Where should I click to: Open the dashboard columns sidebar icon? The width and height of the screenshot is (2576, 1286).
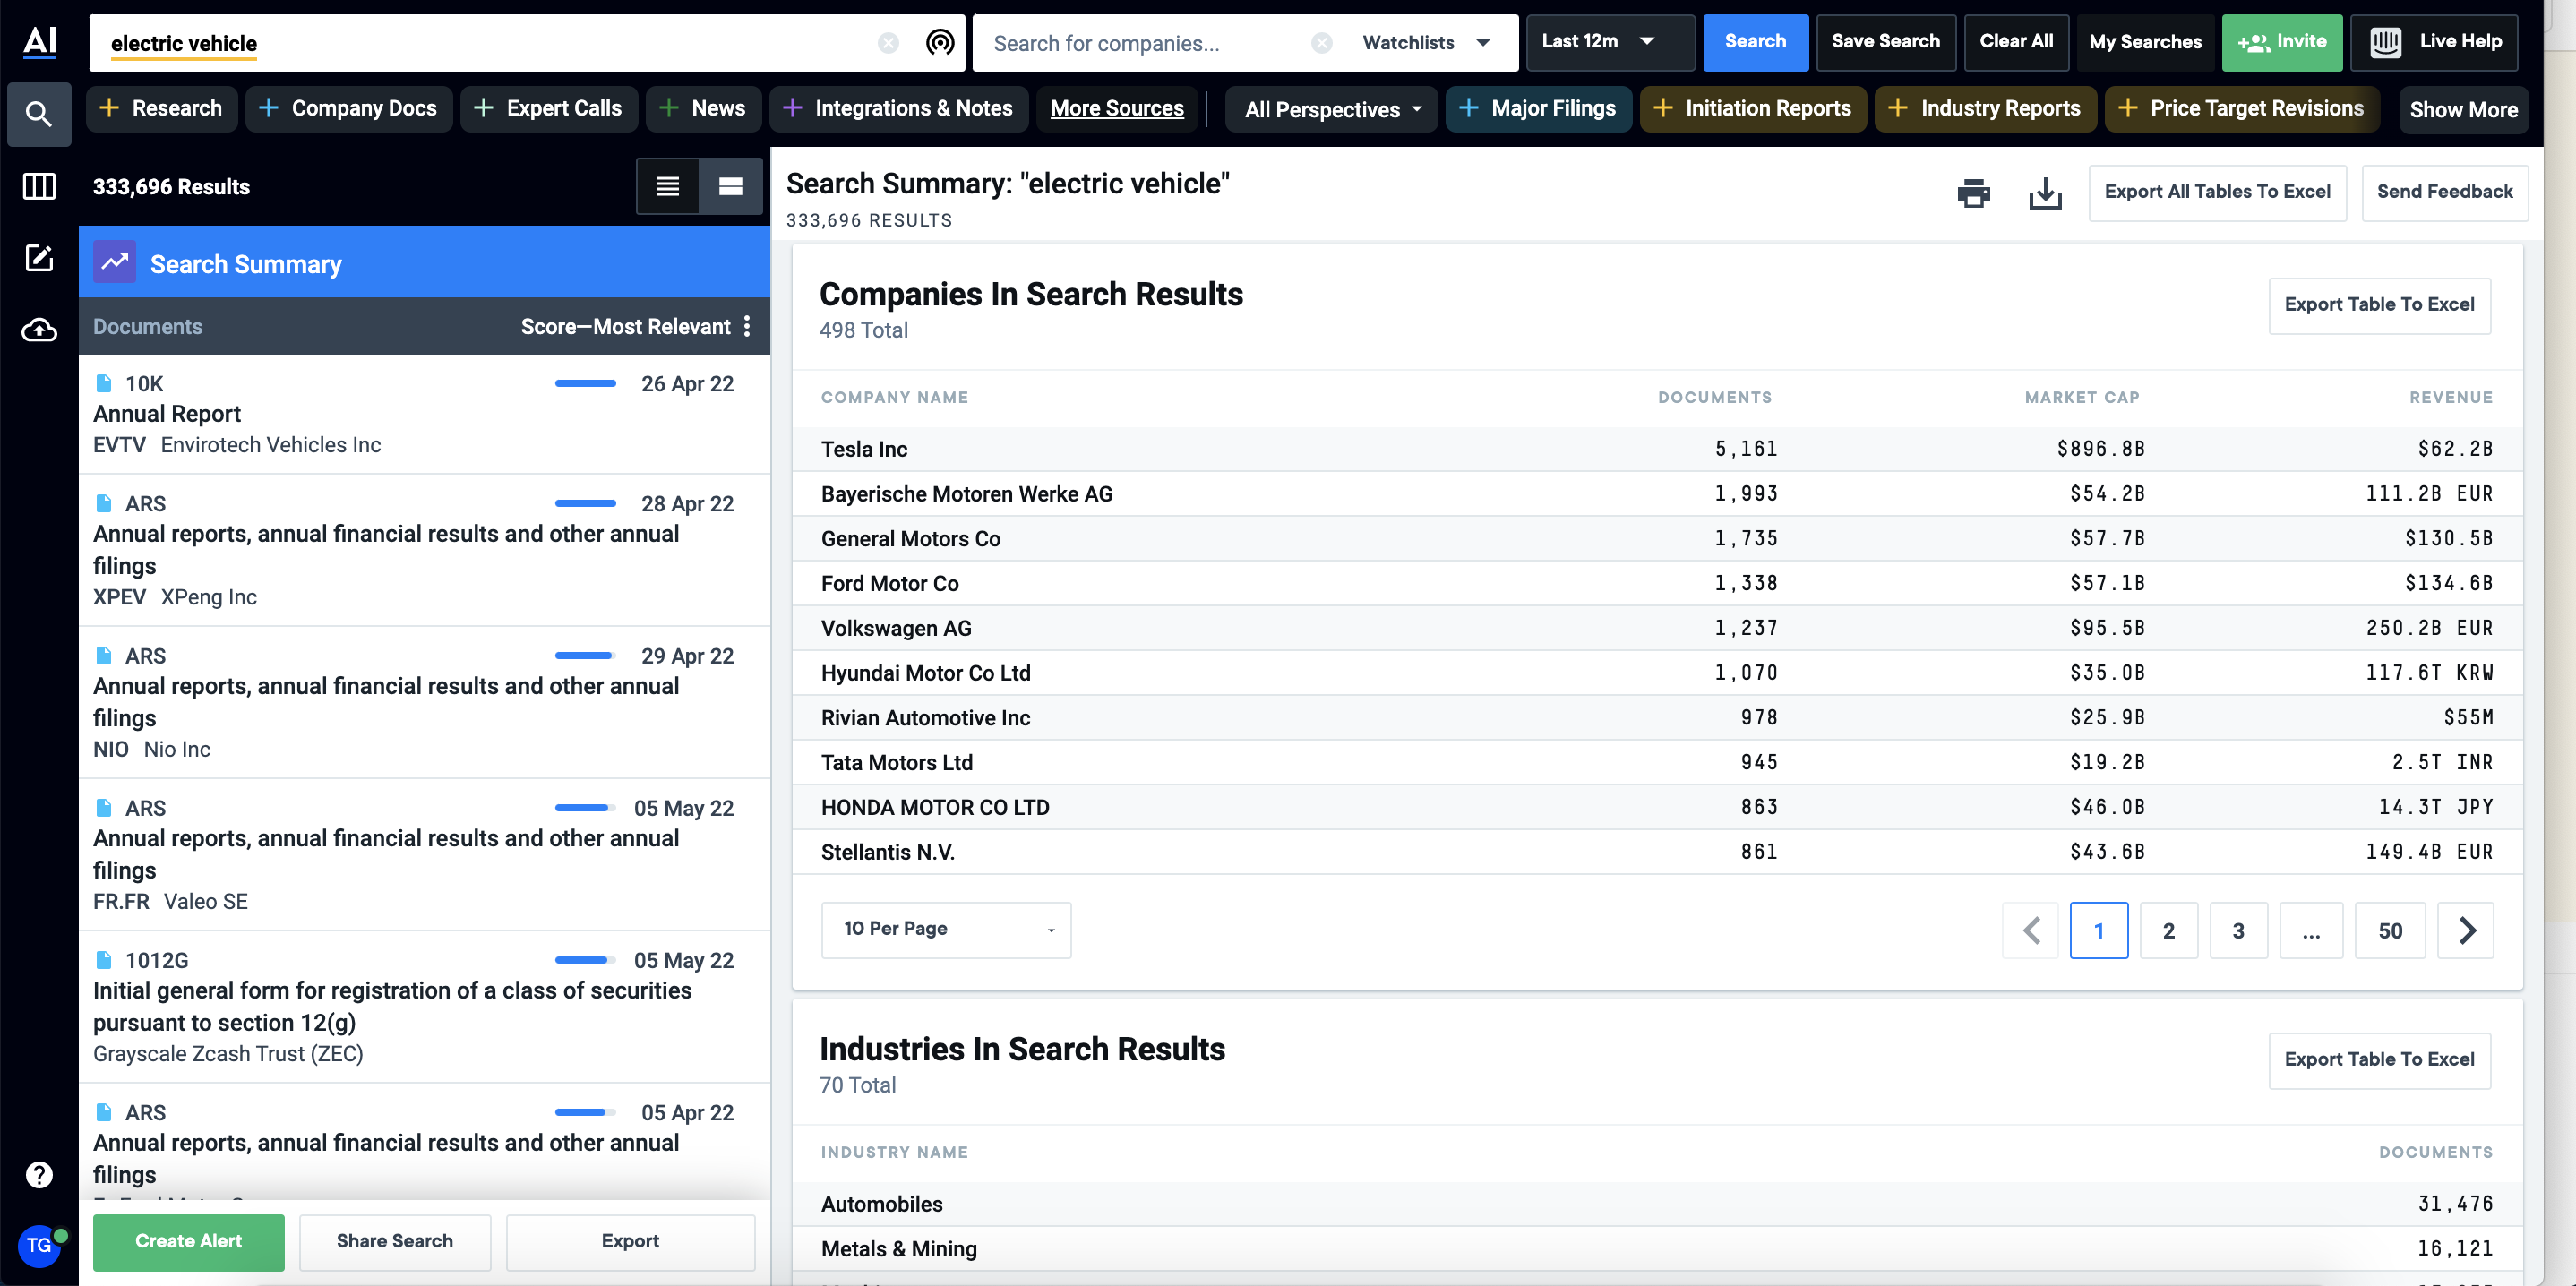click(39, 186)
